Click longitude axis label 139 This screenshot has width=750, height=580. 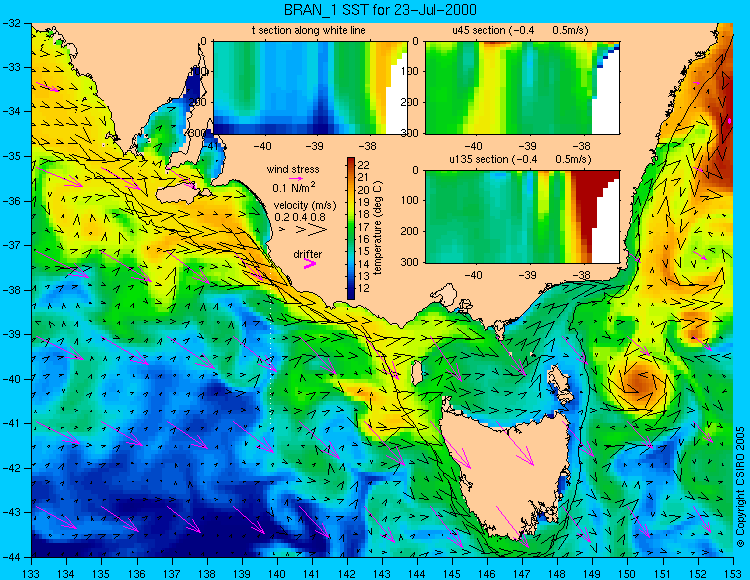[242, 573]
